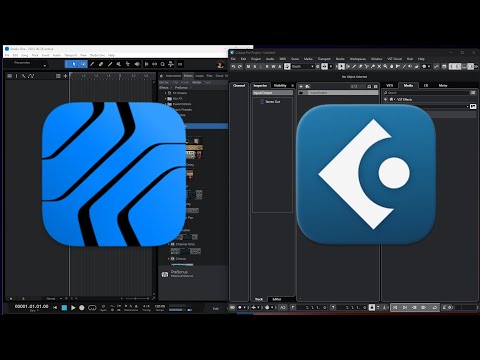Select the Paint tool in Studio One
The height and width of the screenshot is (360, 480).
click(x=110, y=64)
